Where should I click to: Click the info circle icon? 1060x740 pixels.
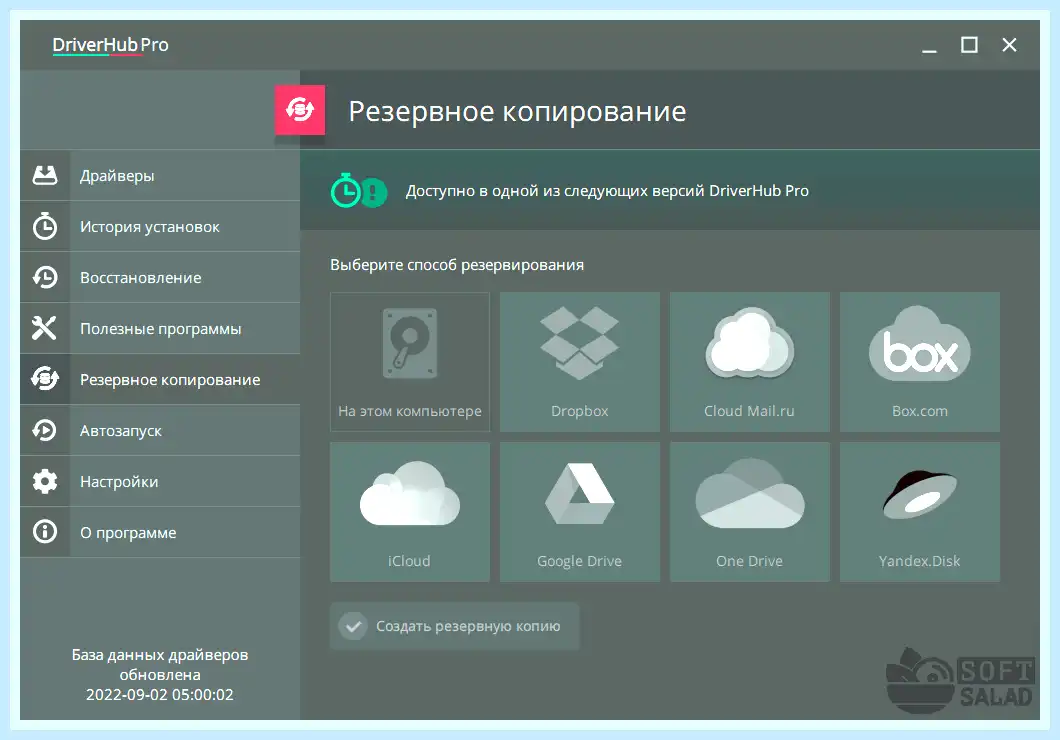coord(45,532)
